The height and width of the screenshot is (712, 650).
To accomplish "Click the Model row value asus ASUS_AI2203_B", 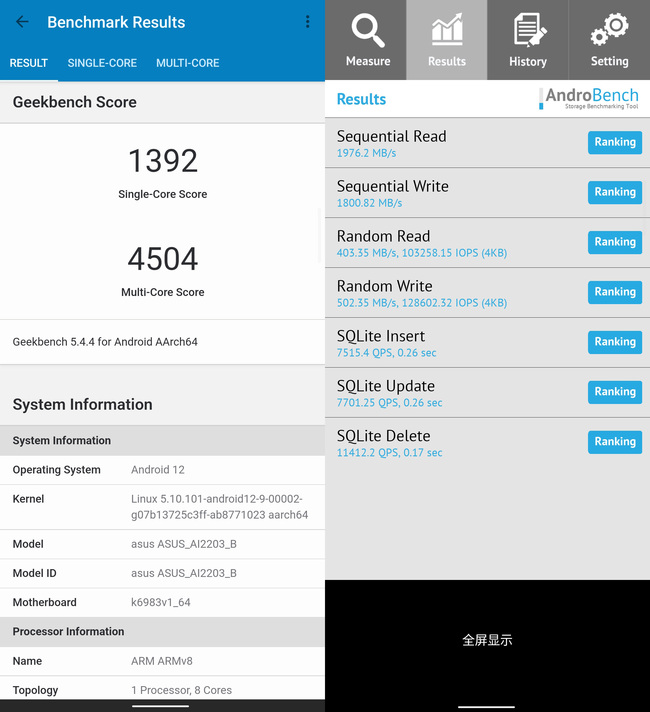I will [x=184, y=544].
